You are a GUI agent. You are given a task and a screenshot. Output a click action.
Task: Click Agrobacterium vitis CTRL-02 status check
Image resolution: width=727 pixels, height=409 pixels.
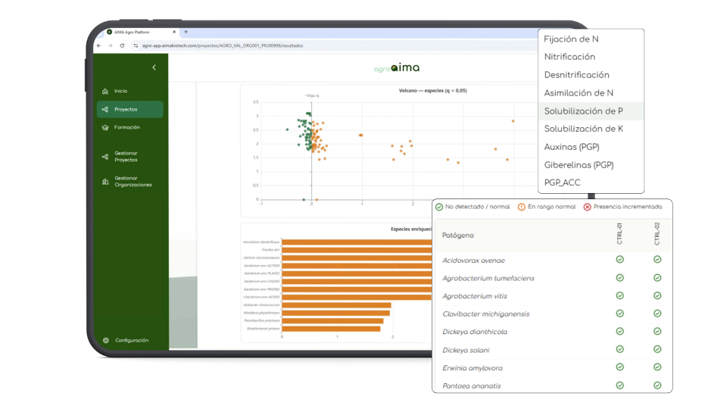click(657, 296)
